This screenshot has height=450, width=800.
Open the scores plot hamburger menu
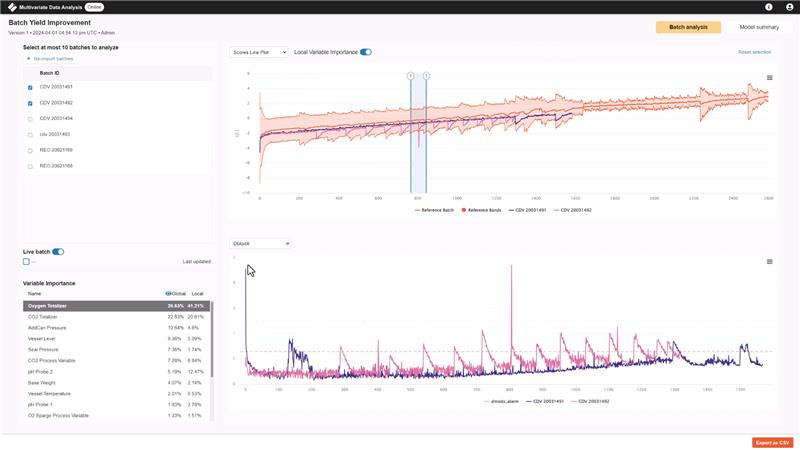769,78
